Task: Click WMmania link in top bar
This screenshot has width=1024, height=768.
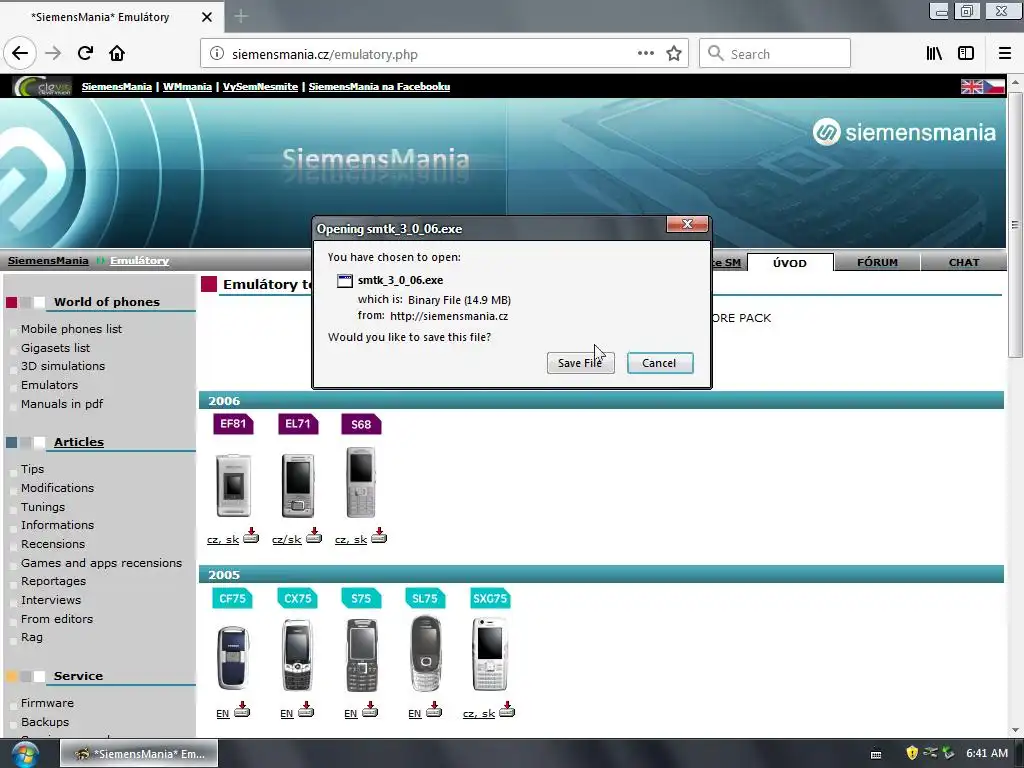Action: coord(187,86)
